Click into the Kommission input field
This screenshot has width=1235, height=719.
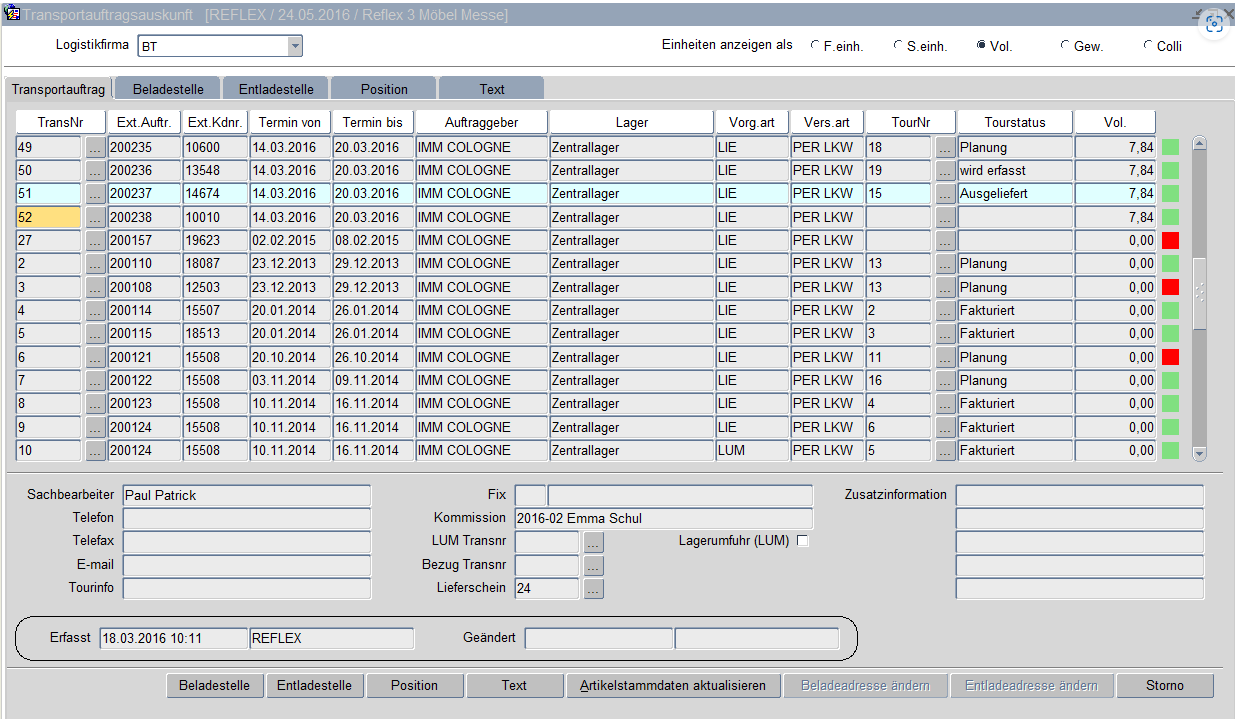click(663, 519)
